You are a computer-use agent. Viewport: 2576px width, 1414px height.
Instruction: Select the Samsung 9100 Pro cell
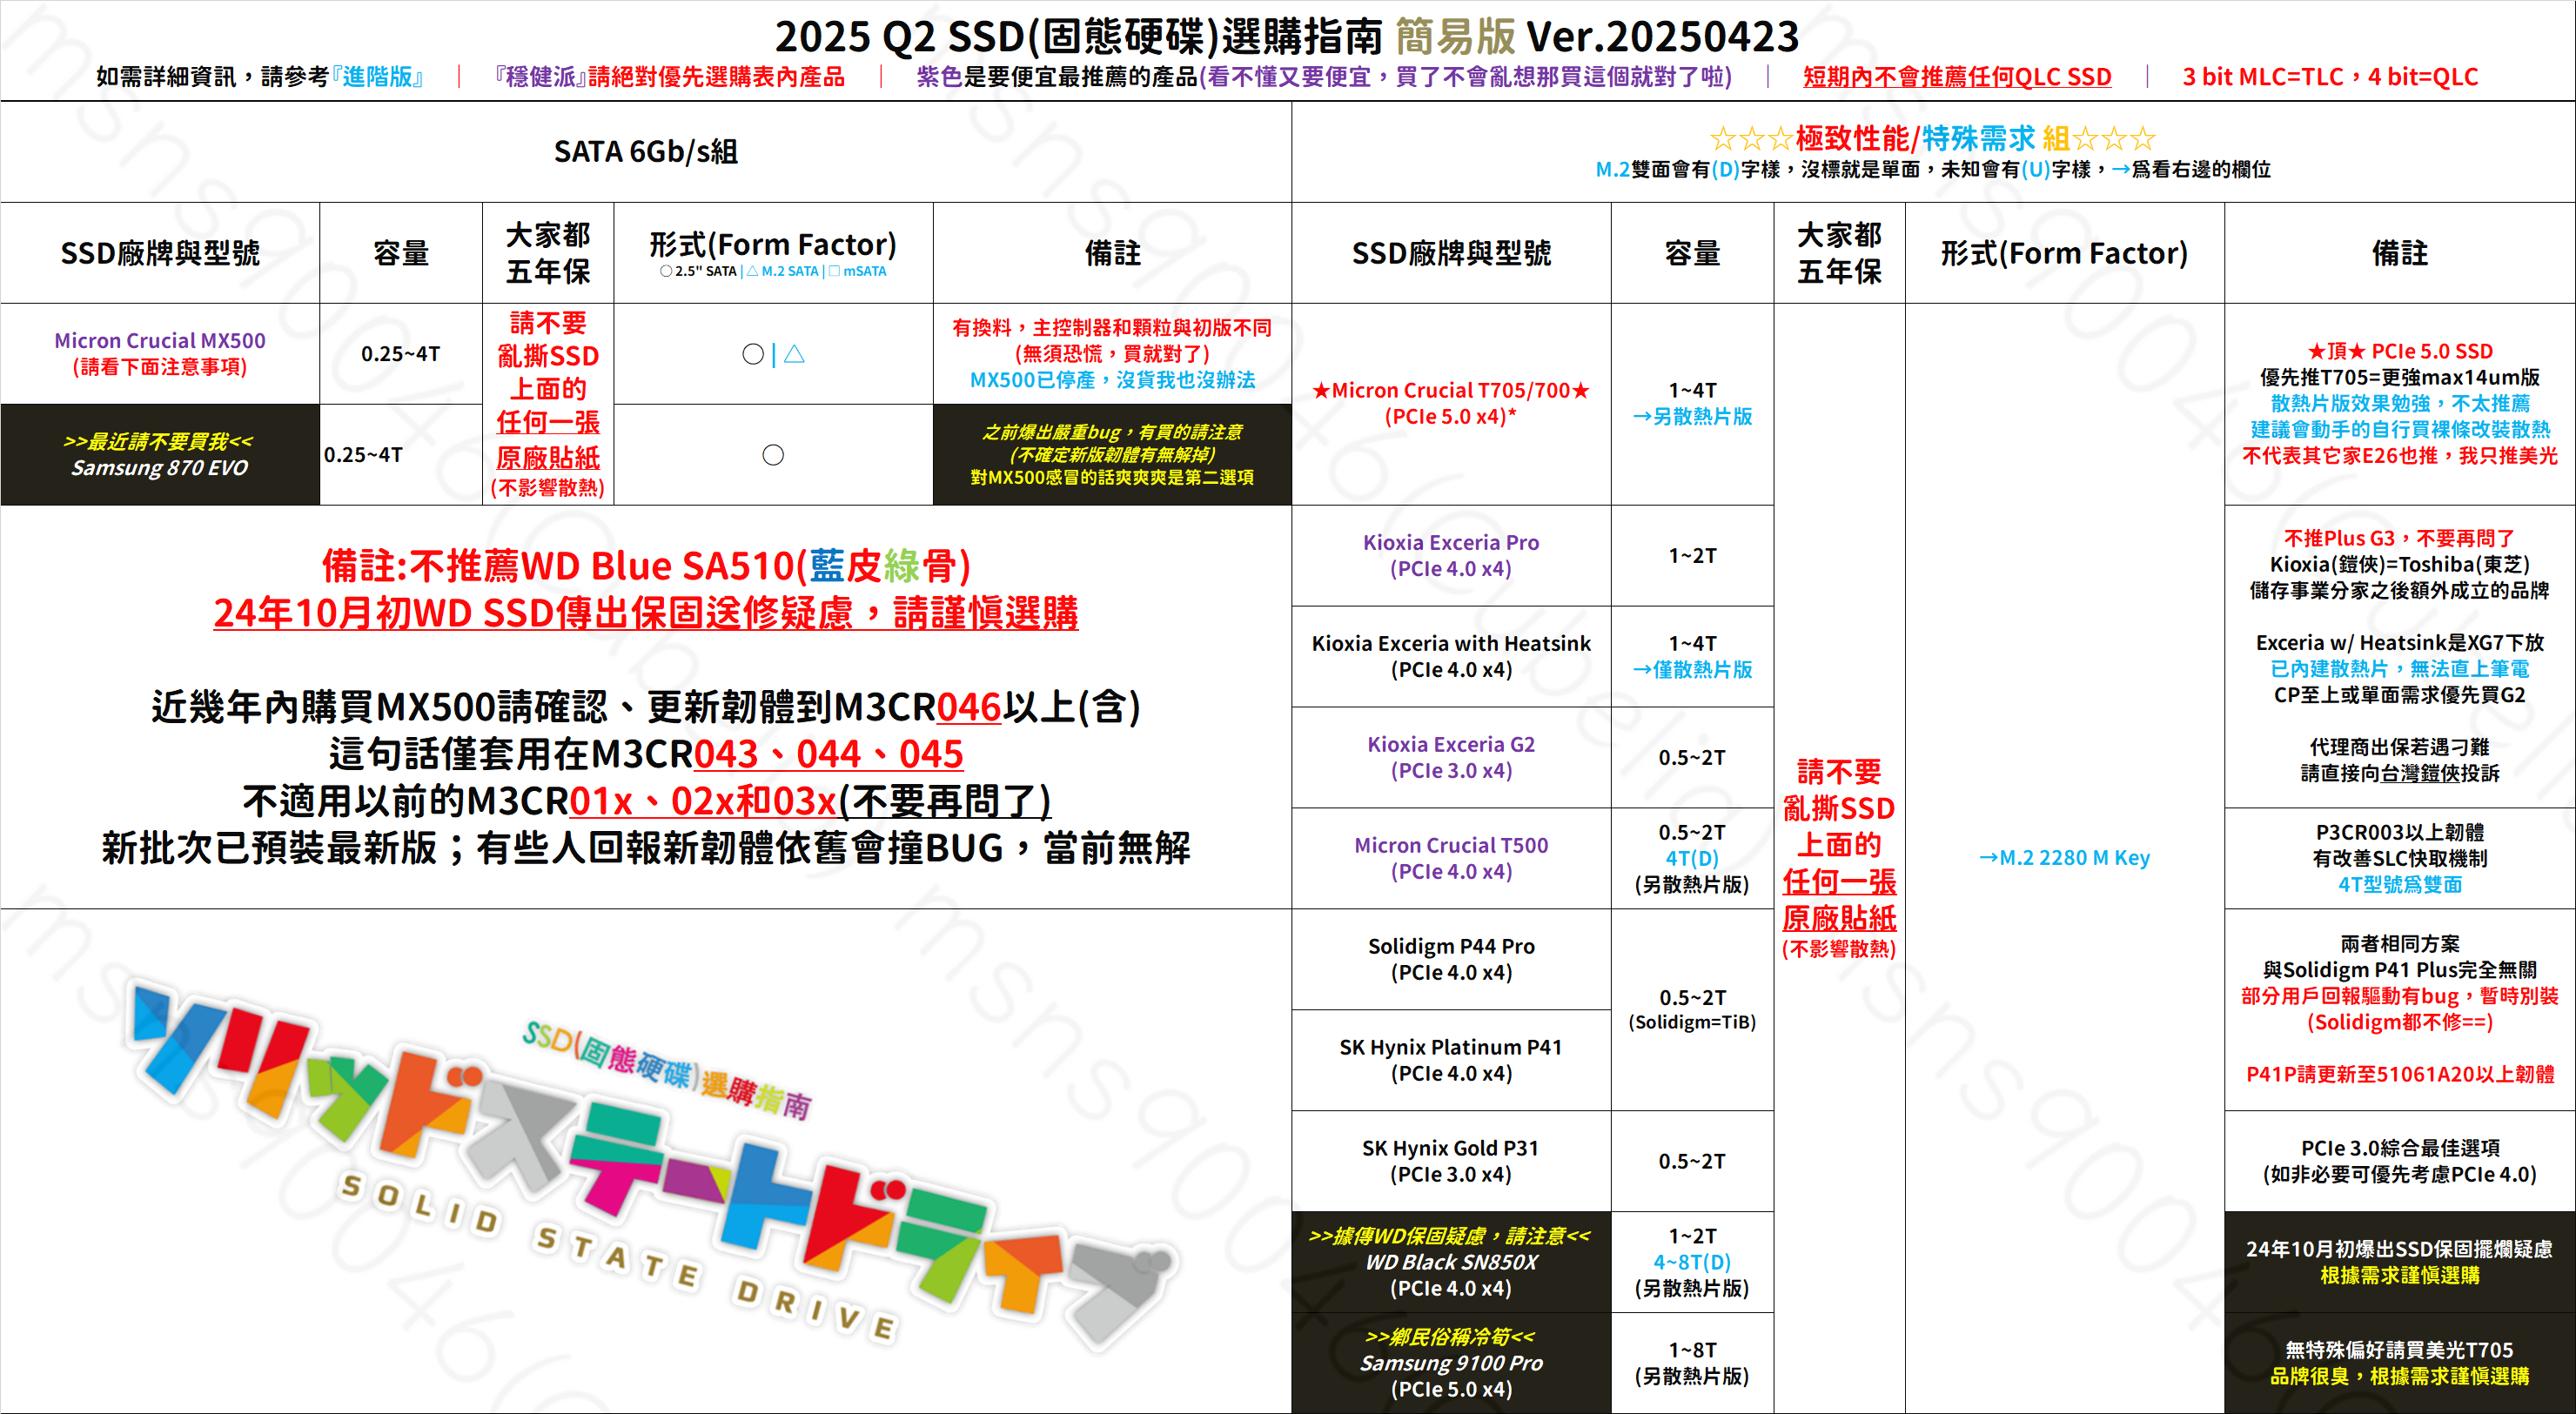[x=1450, y=1363]
